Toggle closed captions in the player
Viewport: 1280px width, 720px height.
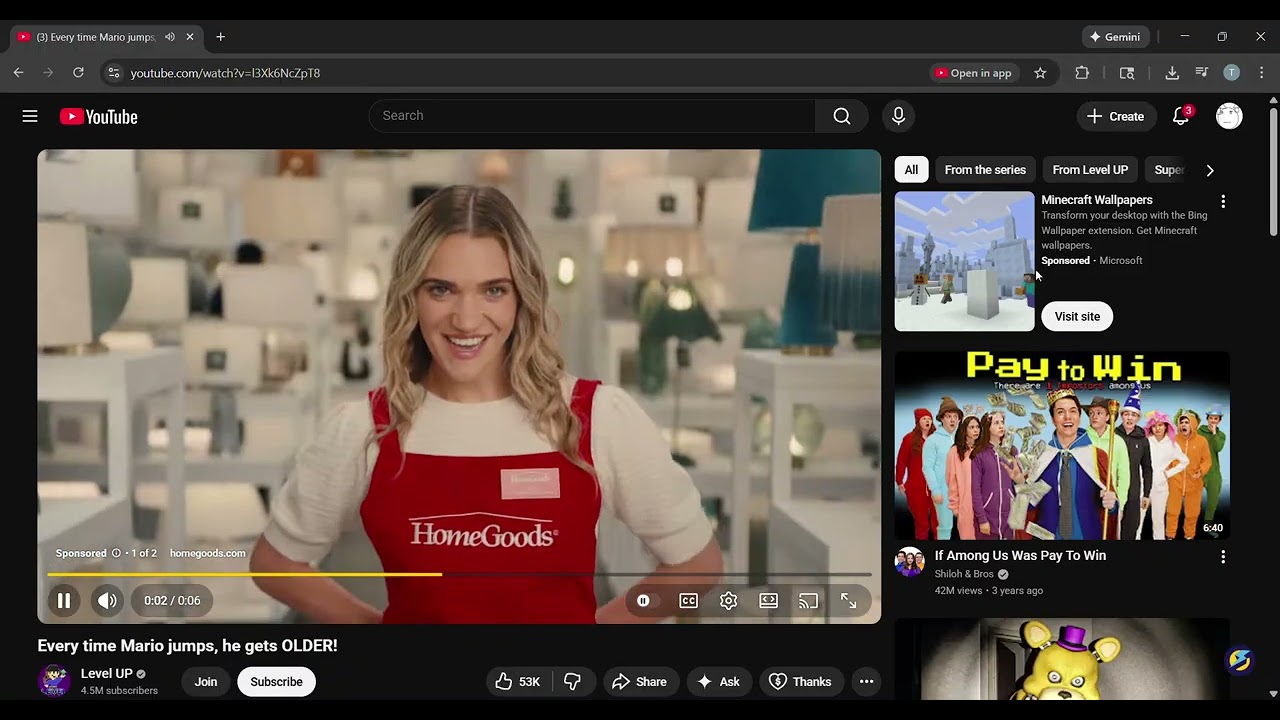coord(689,601)
